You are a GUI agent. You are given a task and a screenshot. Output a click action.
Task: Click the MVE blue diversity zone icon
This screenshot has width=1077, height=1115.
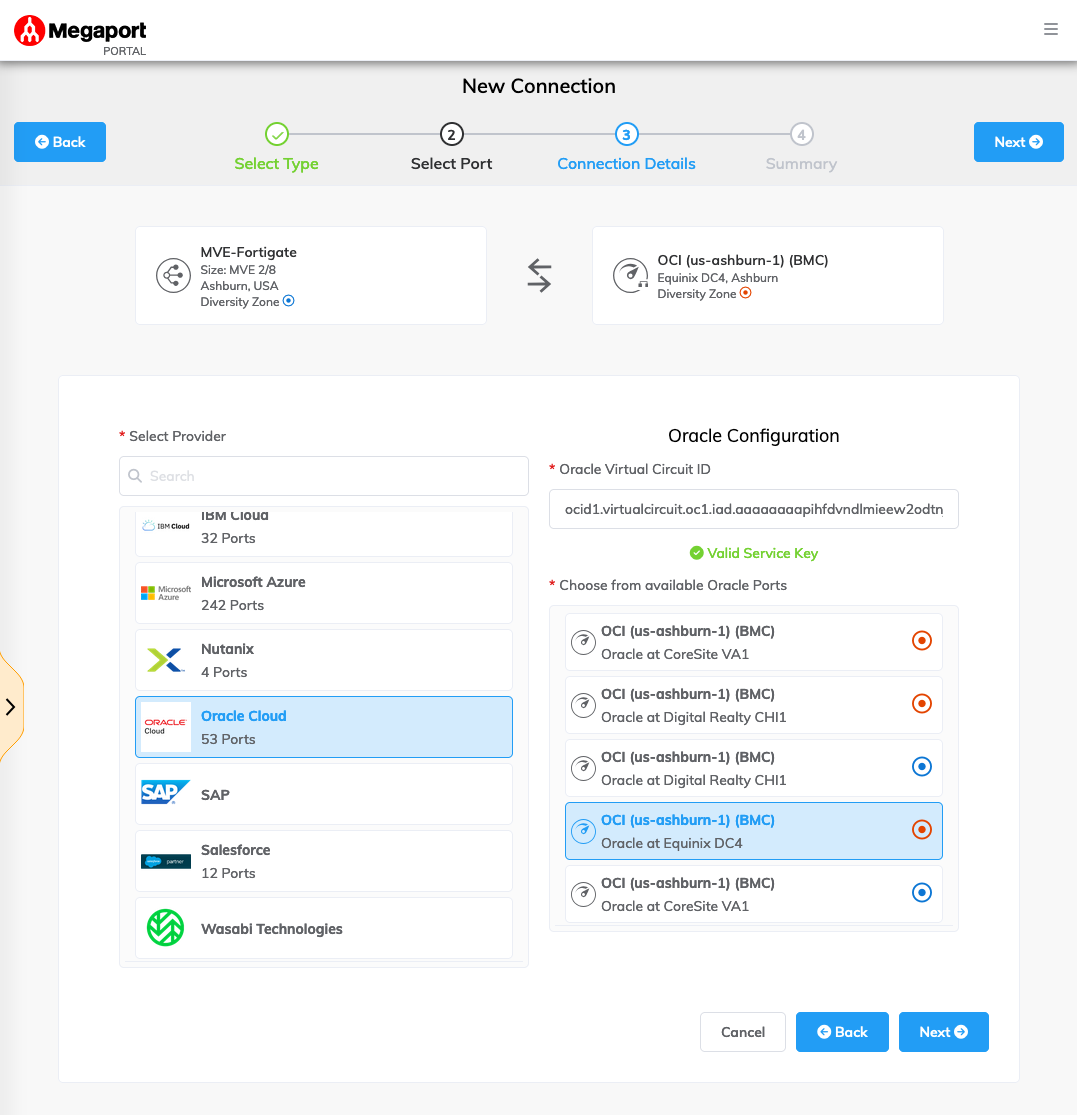click(289, 301)
